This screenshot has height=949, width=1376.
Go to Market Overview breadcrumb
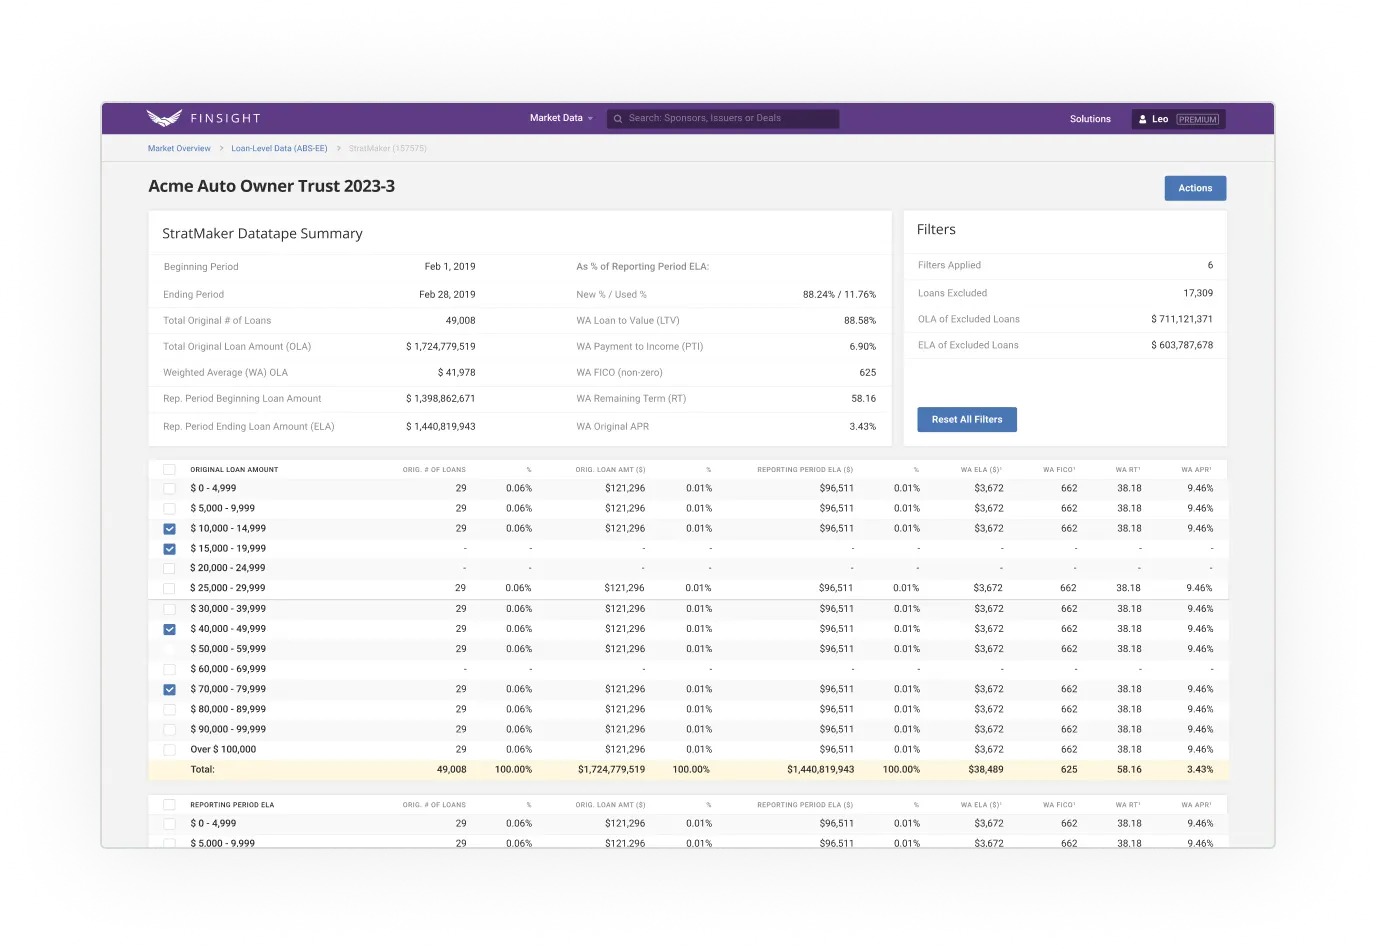179,148
